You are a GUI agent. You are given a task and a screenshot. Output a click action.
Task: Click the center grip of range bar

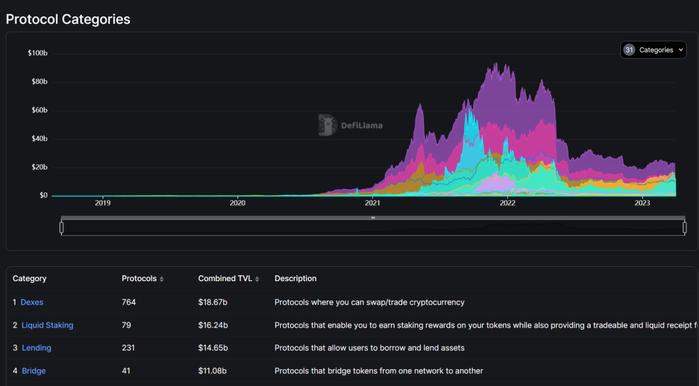tap(373, 218)
